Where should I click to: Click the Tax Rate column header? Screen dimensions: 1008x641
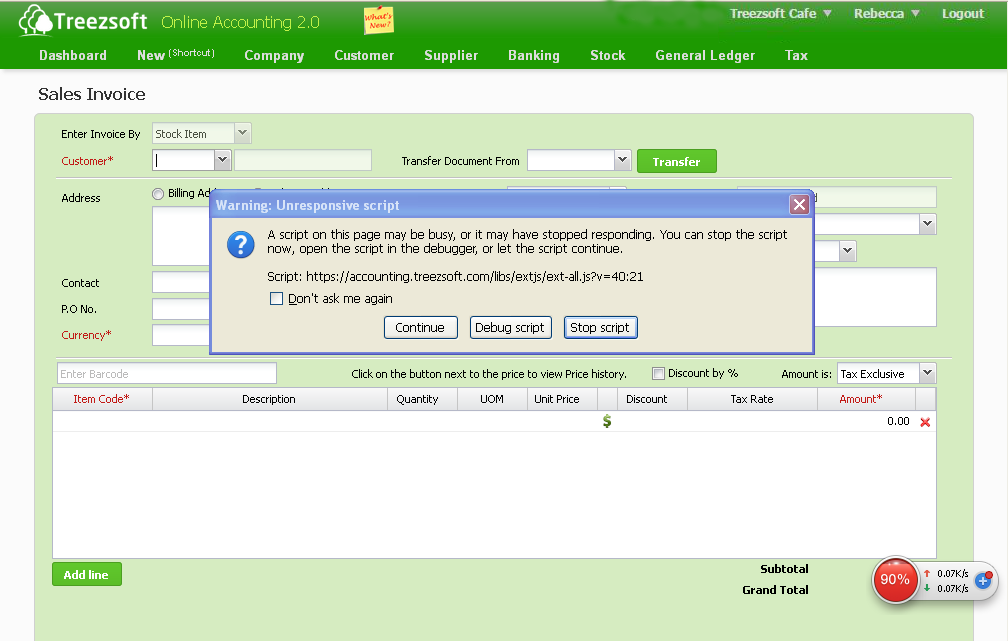[x=752, y=399]
